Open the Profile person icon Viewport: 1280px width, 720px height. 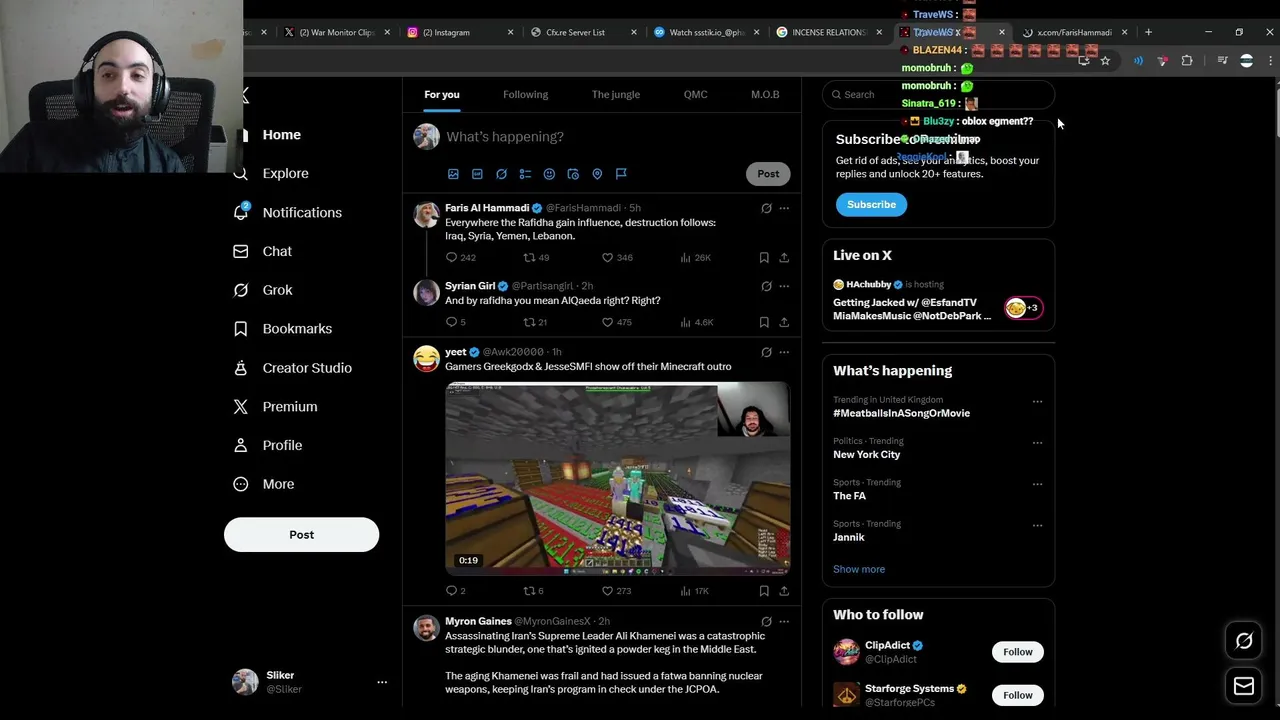(241, 445)
